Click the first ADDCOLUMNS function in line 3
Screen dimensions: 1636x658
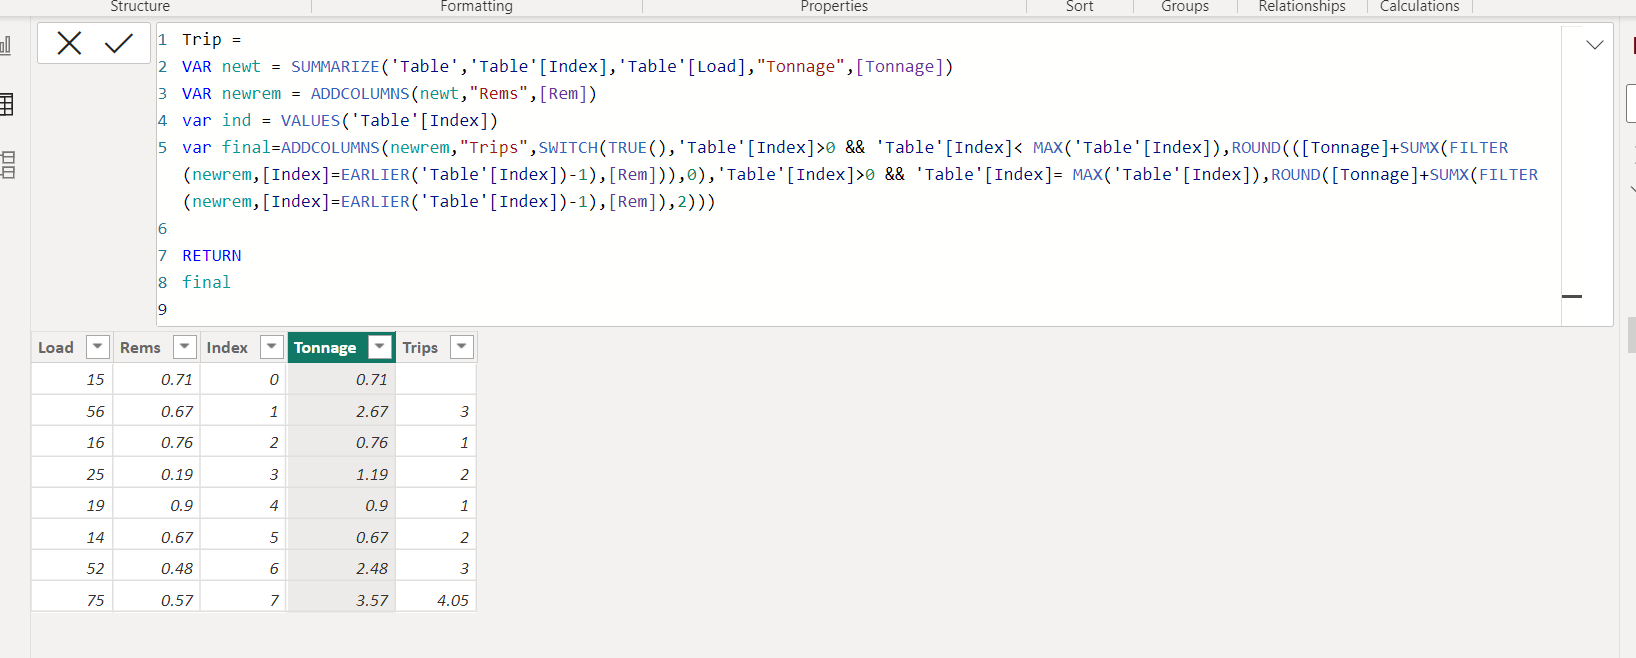[360, 94]
